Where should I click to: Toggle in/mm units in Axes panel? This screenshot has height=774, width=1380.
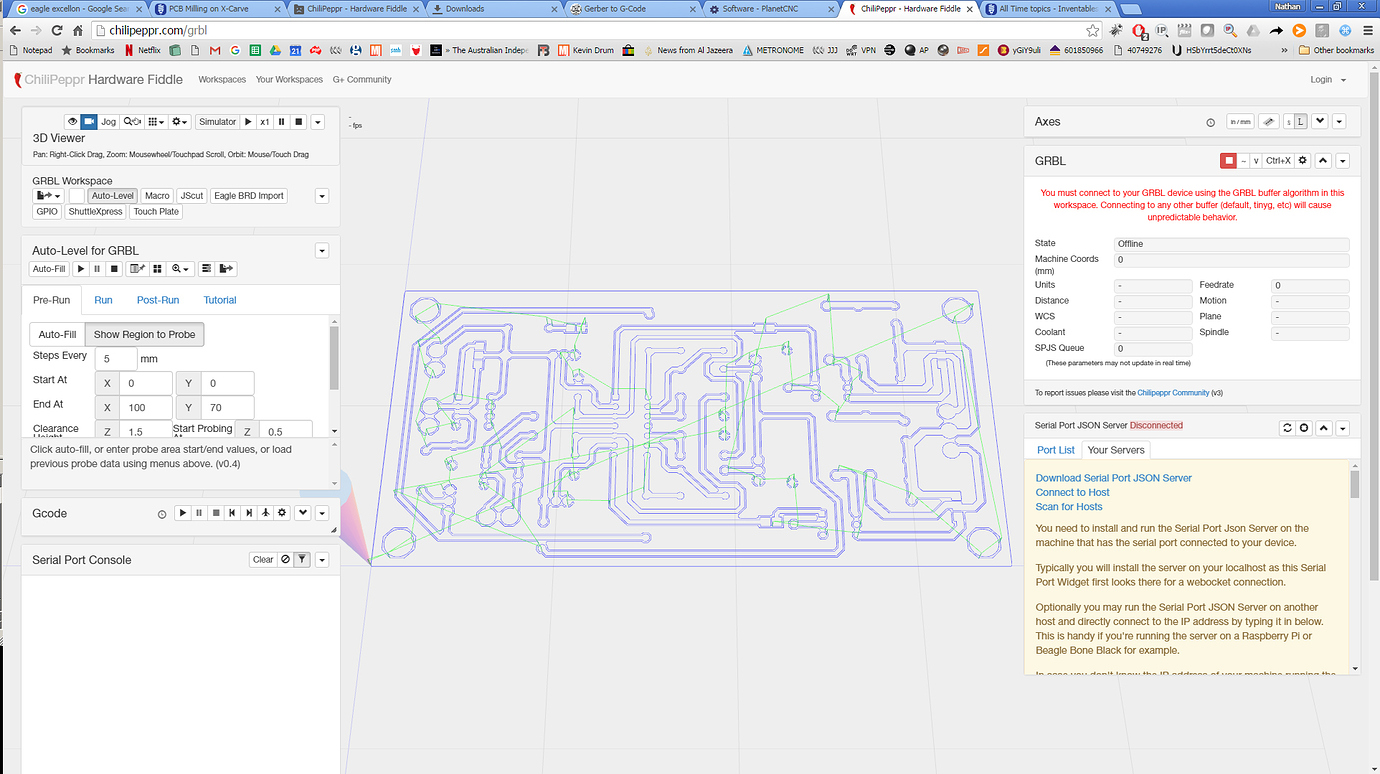(x=1240, y=122)
